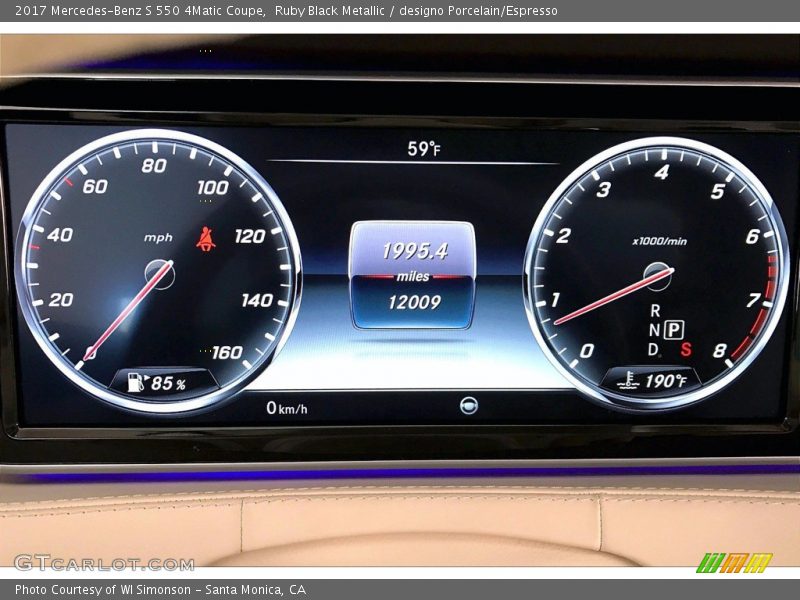This screenshot has height=600, width=800.
Task: Click the 8 mark on tachometer
Action: coord(720,351)
